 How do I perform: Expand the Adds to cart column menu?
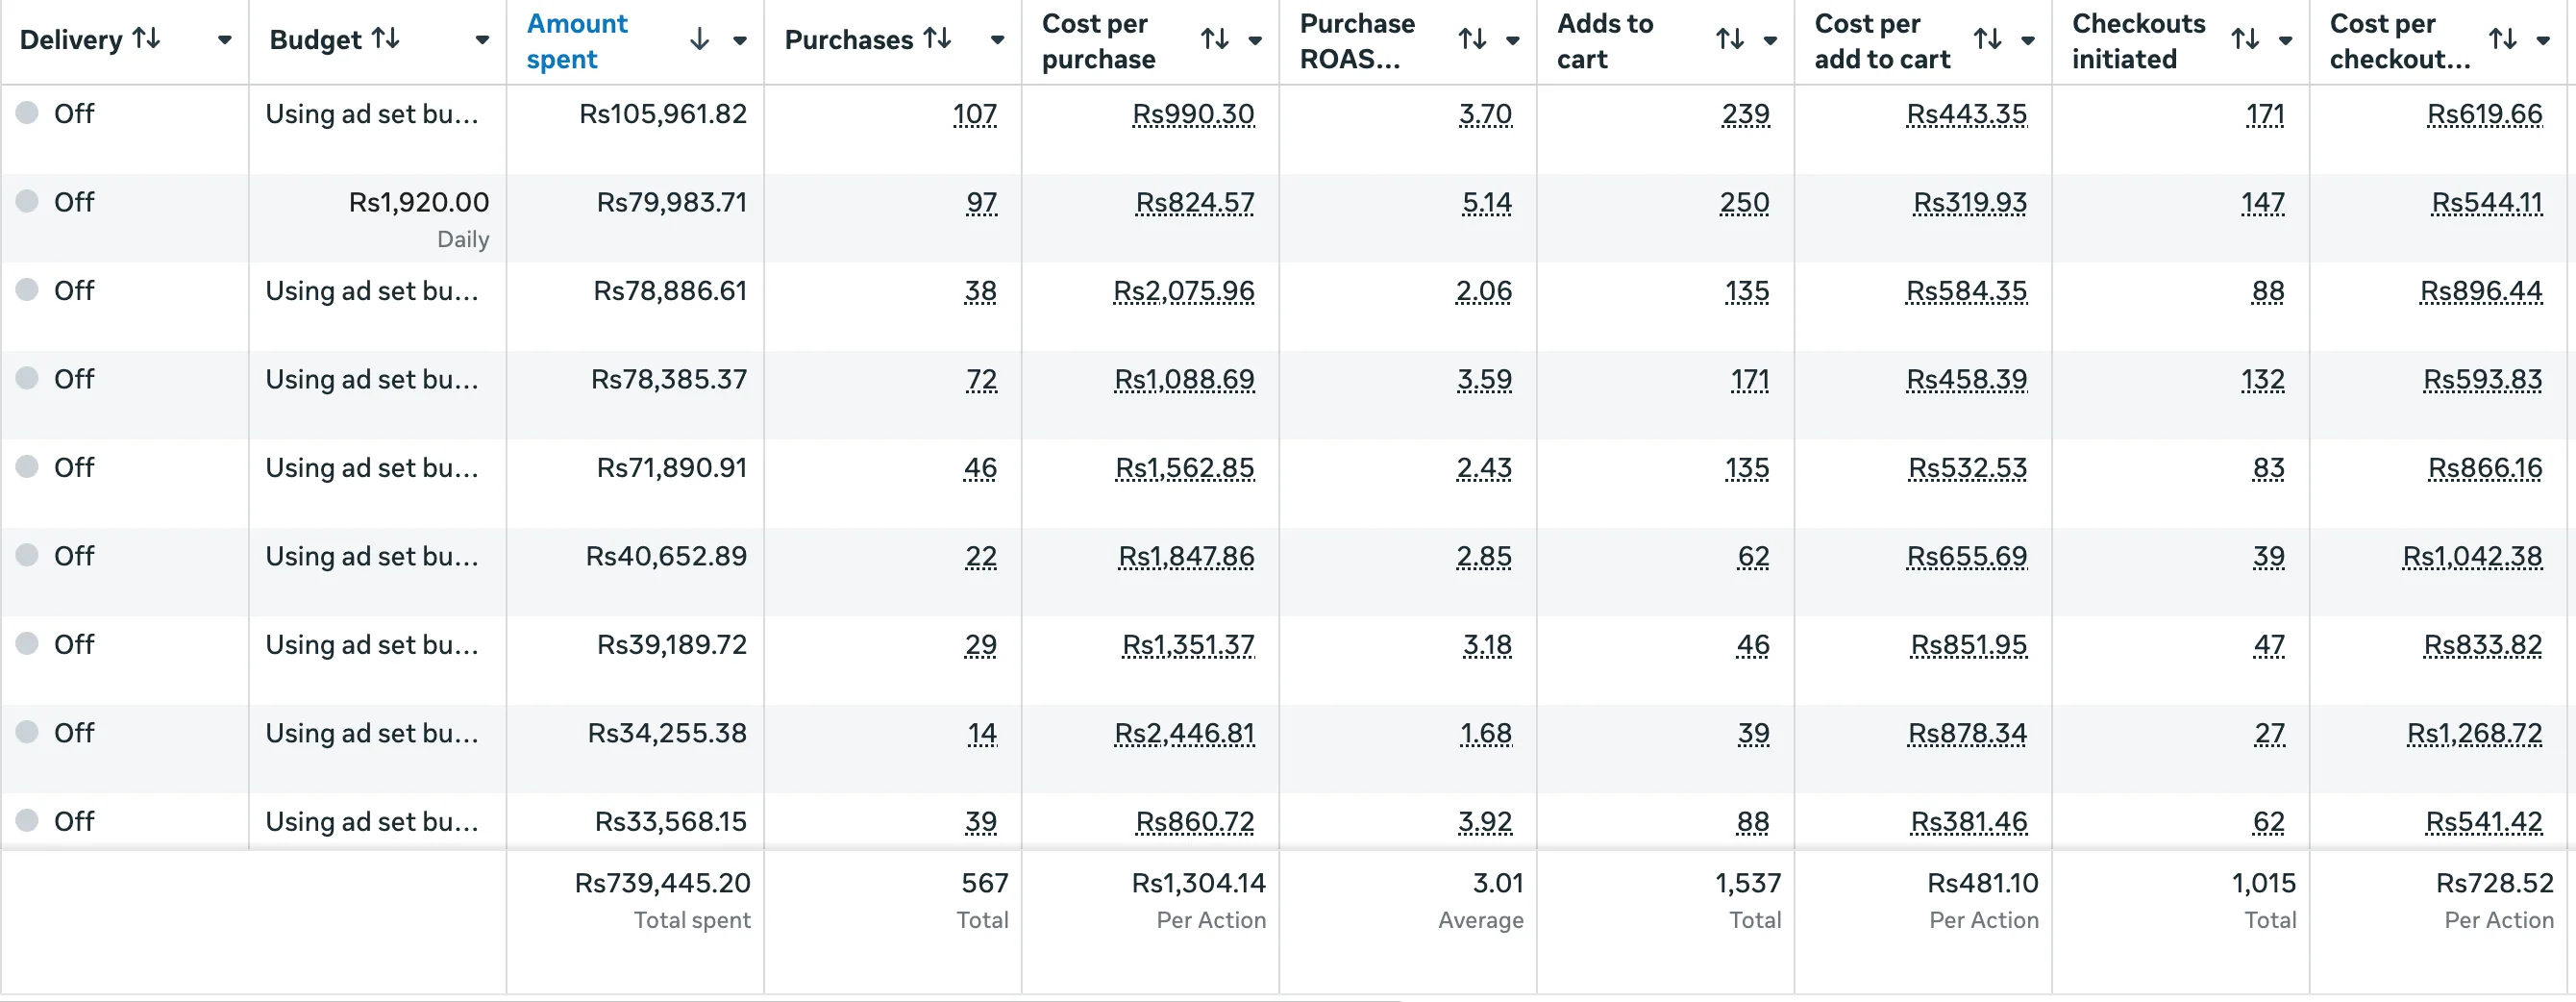tap(1770, 40)
